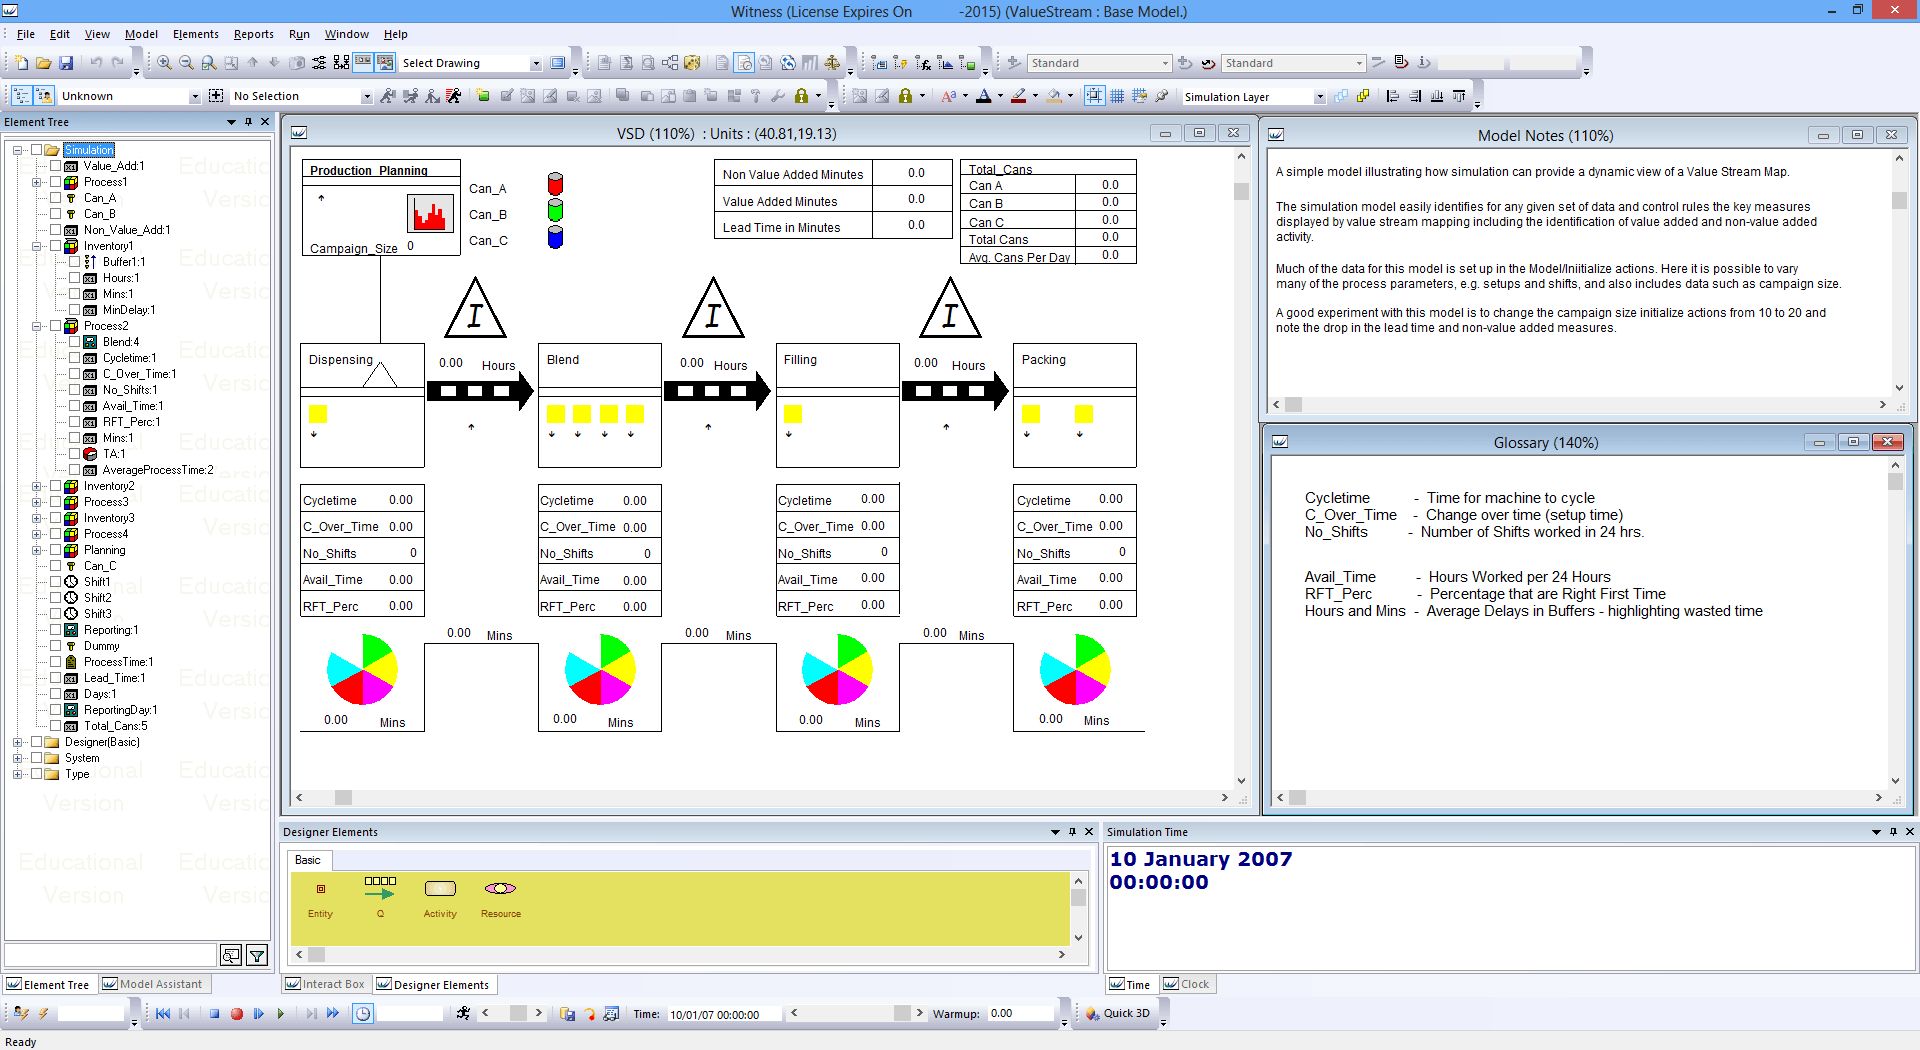Open the Reports menu
1920x1050 pixels.
[x=254, y=33]
